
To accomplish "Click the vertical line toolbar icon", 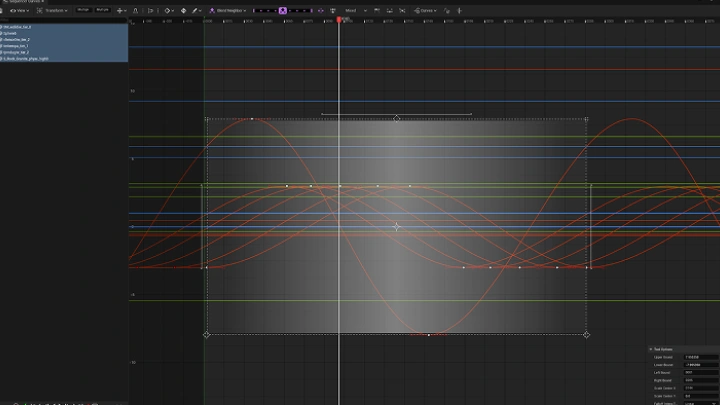I will click(x=459, y=11).
